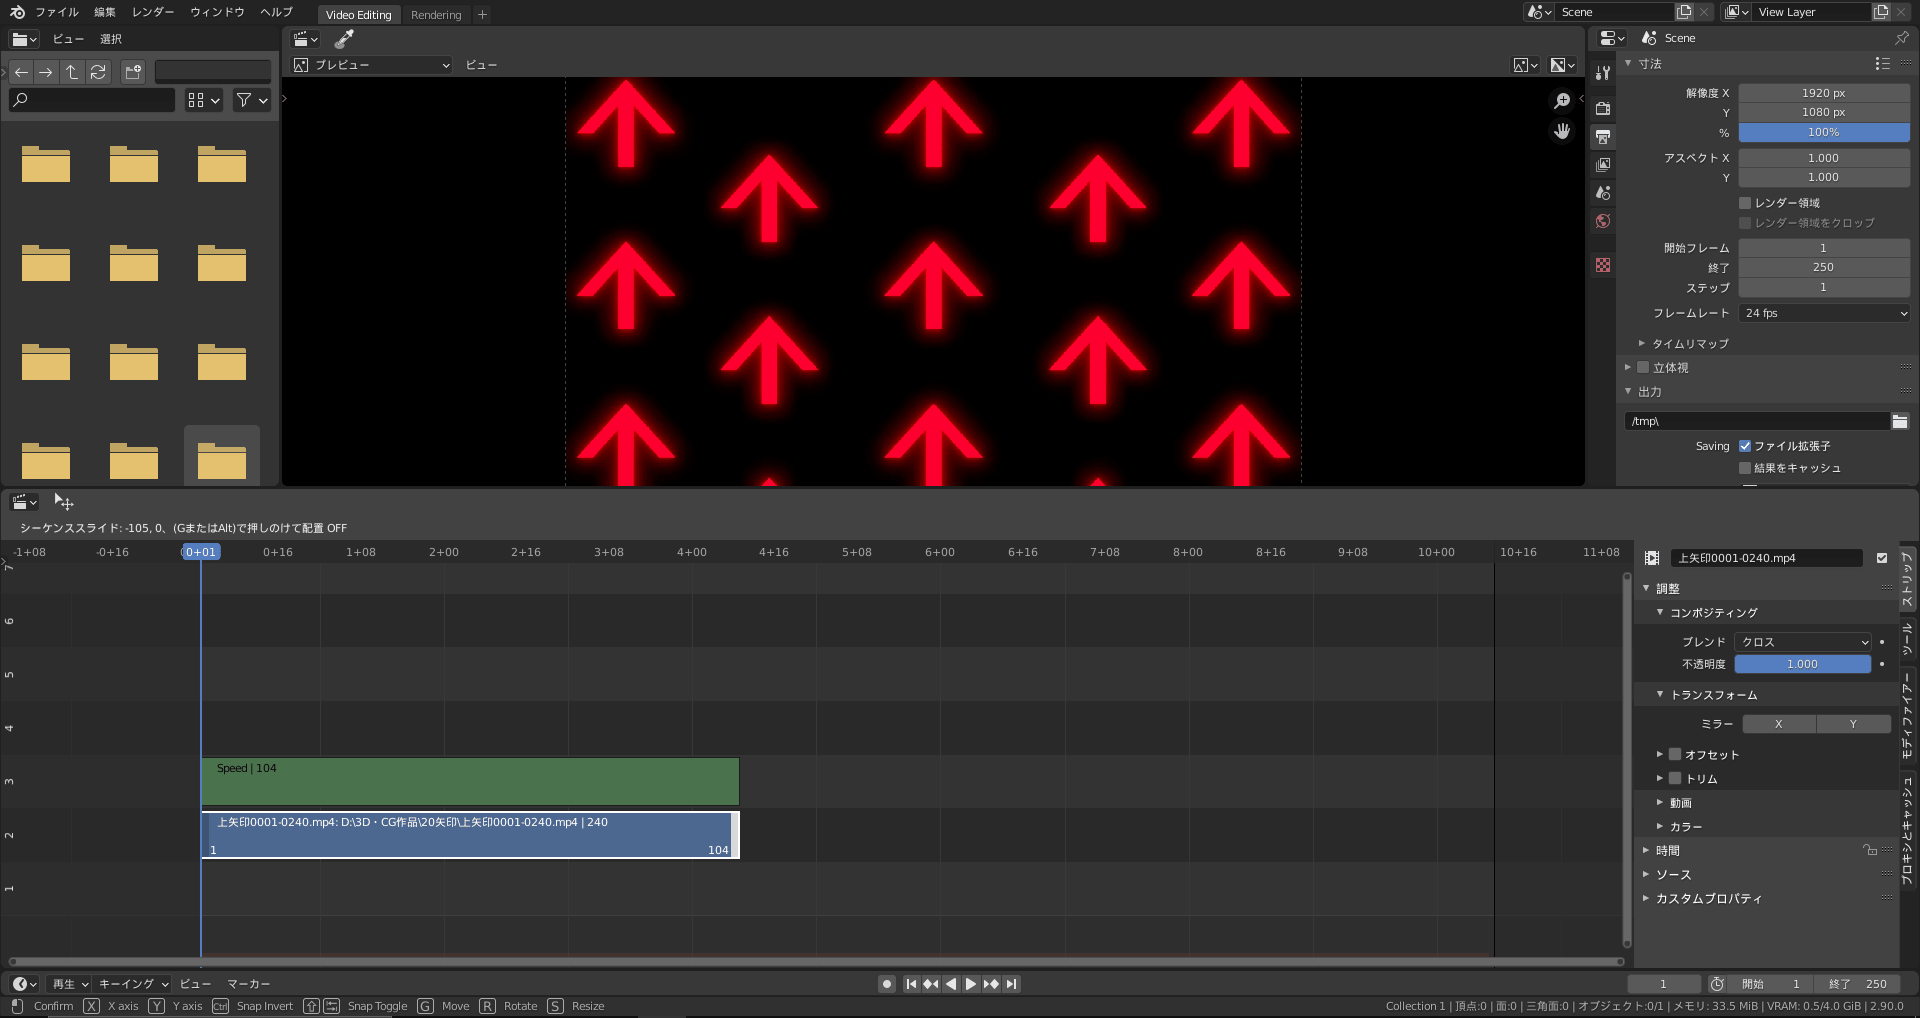
Task: Open the ブレンド クロス dropdown
Action: click(x=1804, y=642)
